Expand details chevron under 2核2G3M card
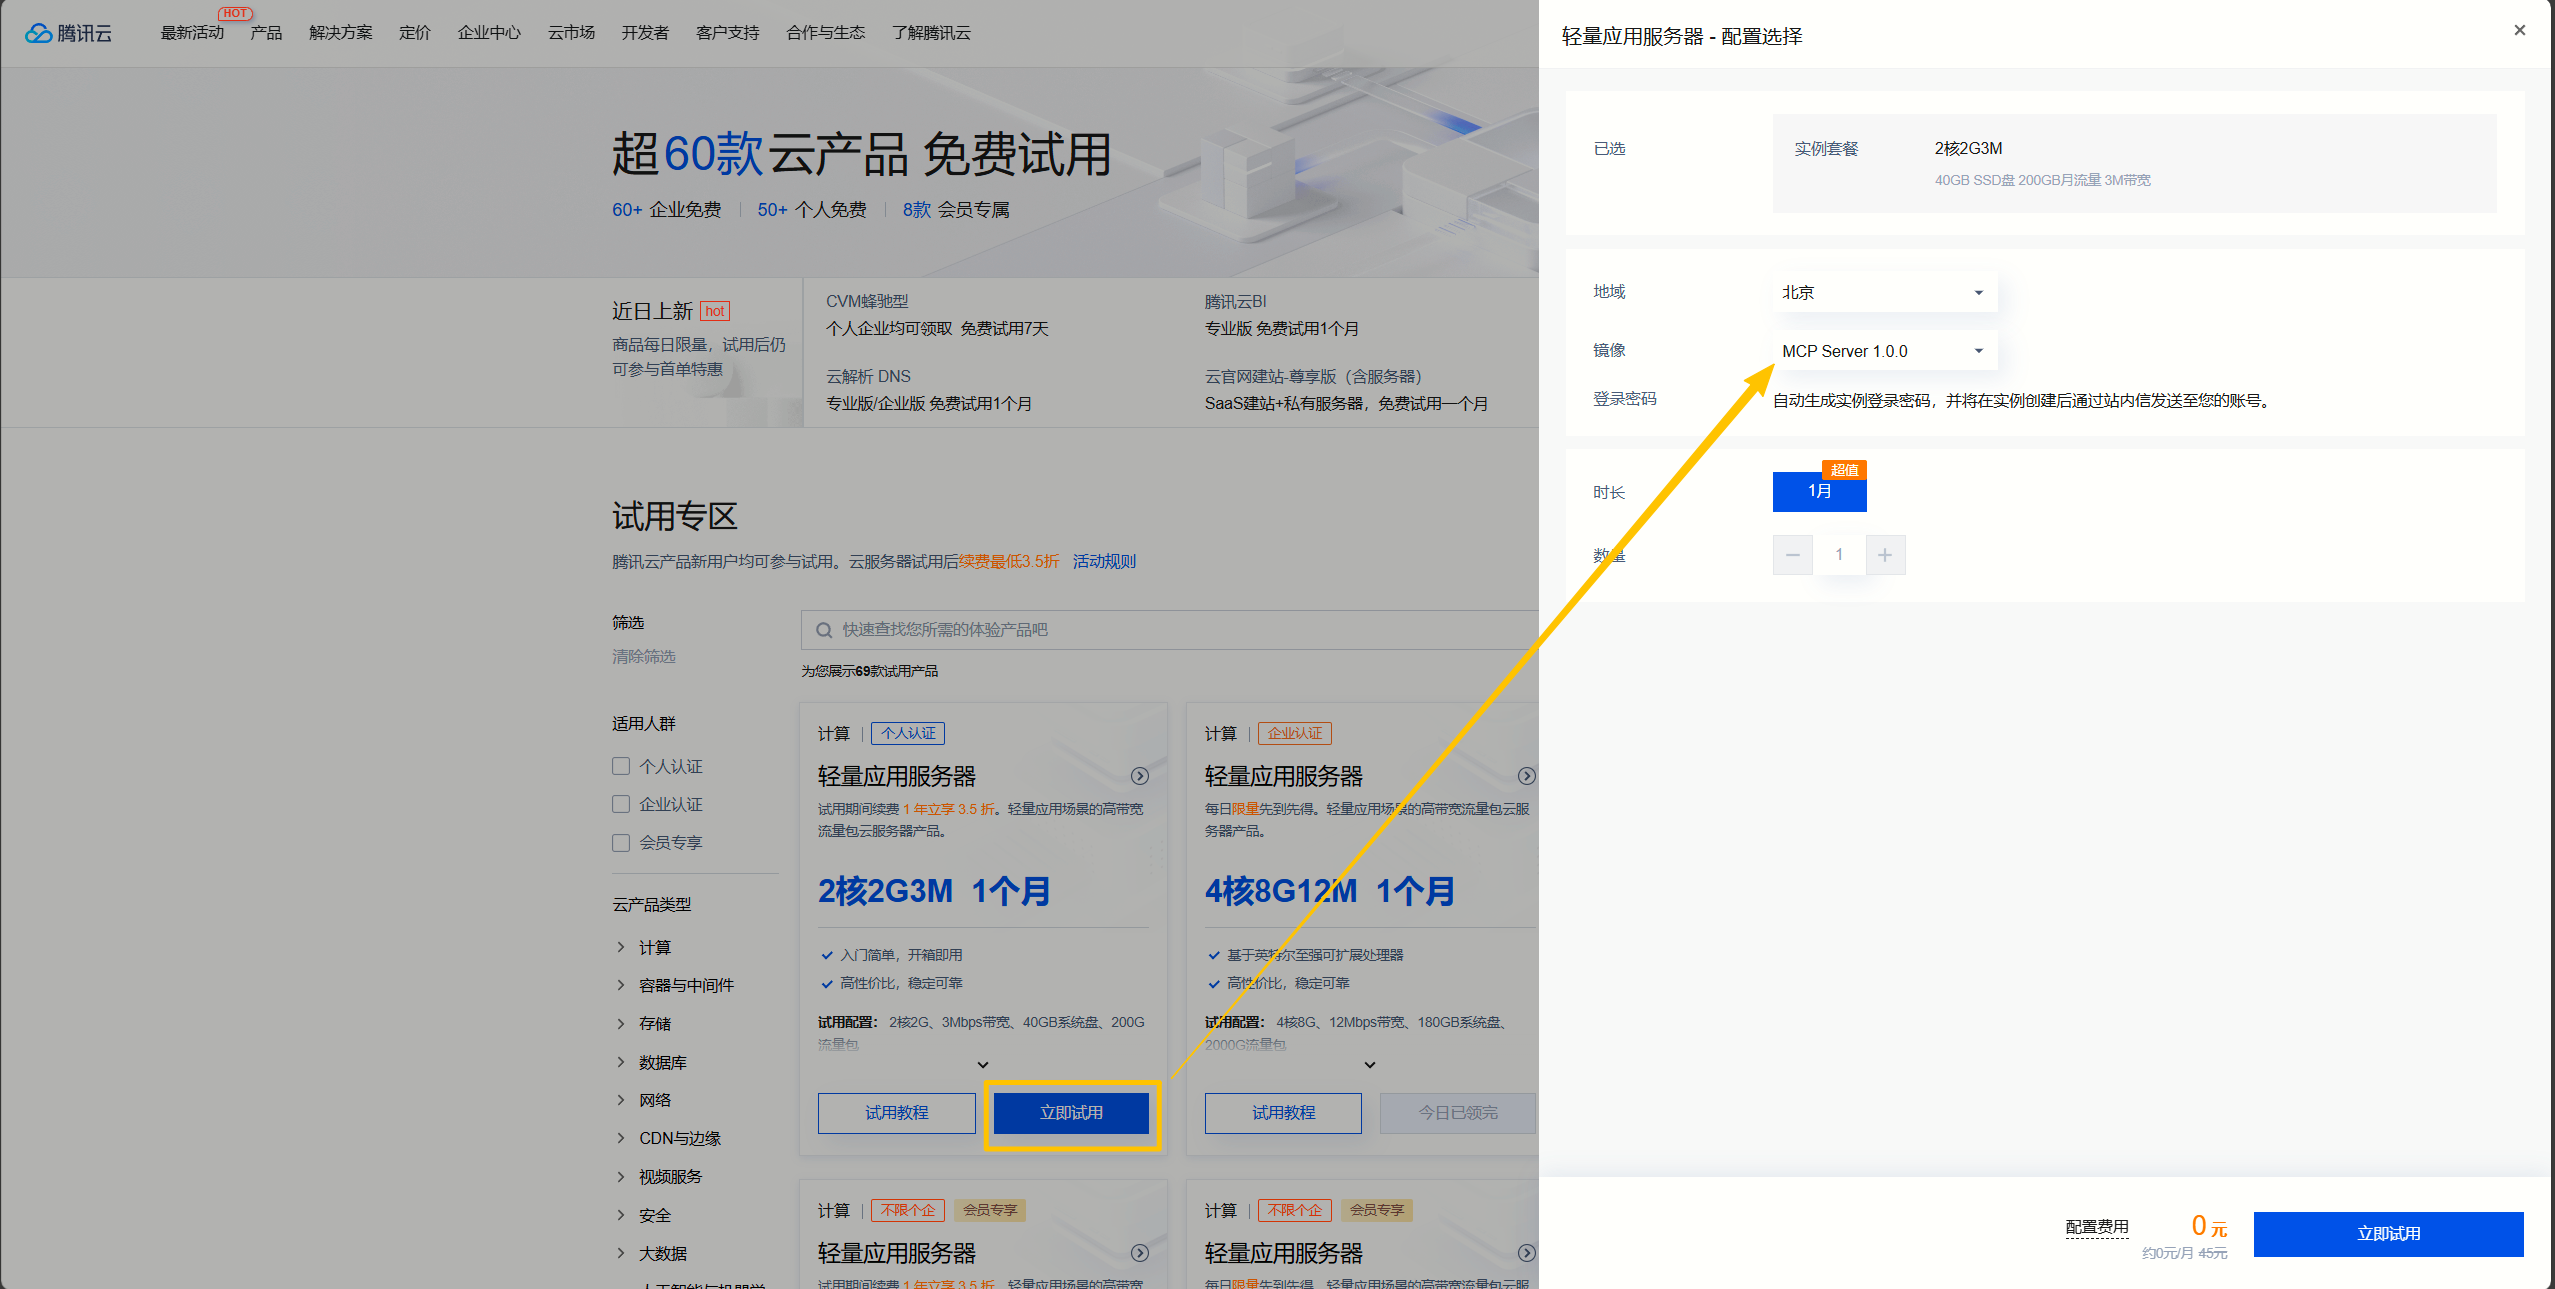 tap(983, 1065)
